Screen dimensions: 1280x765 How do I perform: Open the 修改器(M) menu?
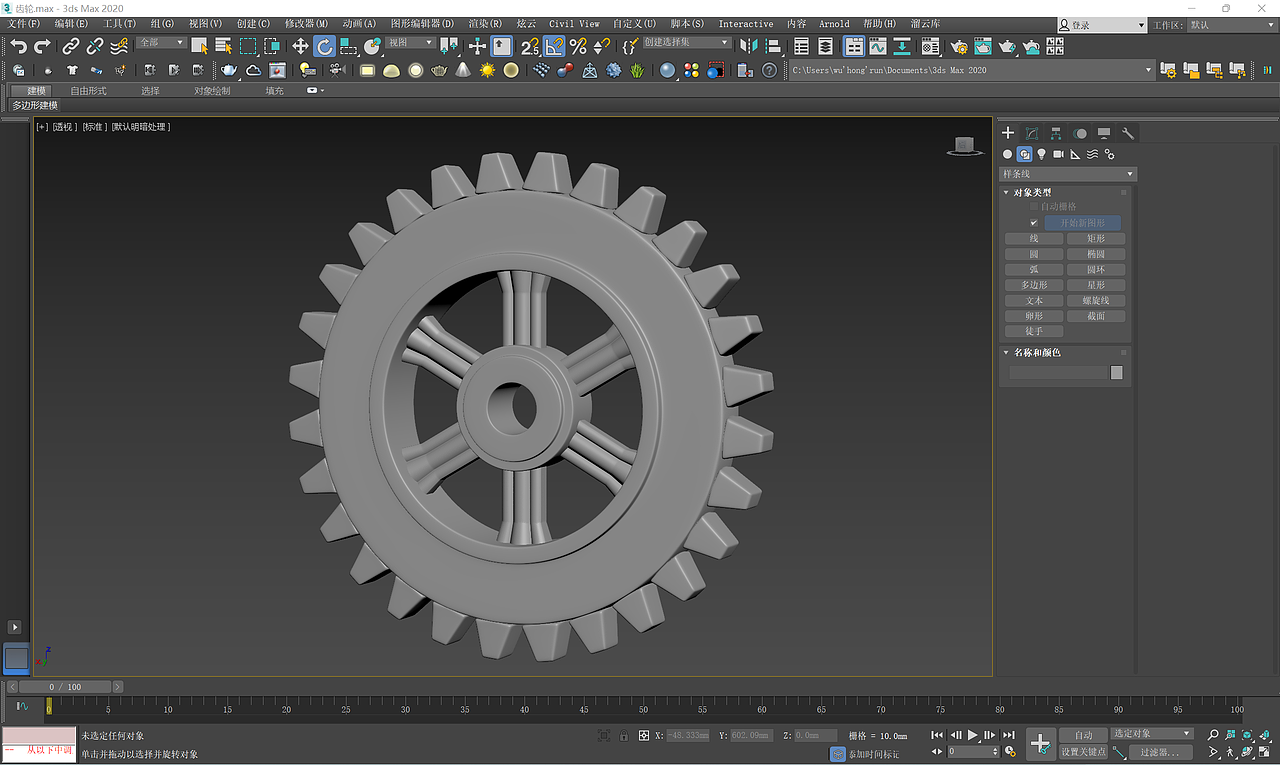click(x=306, y=24)
